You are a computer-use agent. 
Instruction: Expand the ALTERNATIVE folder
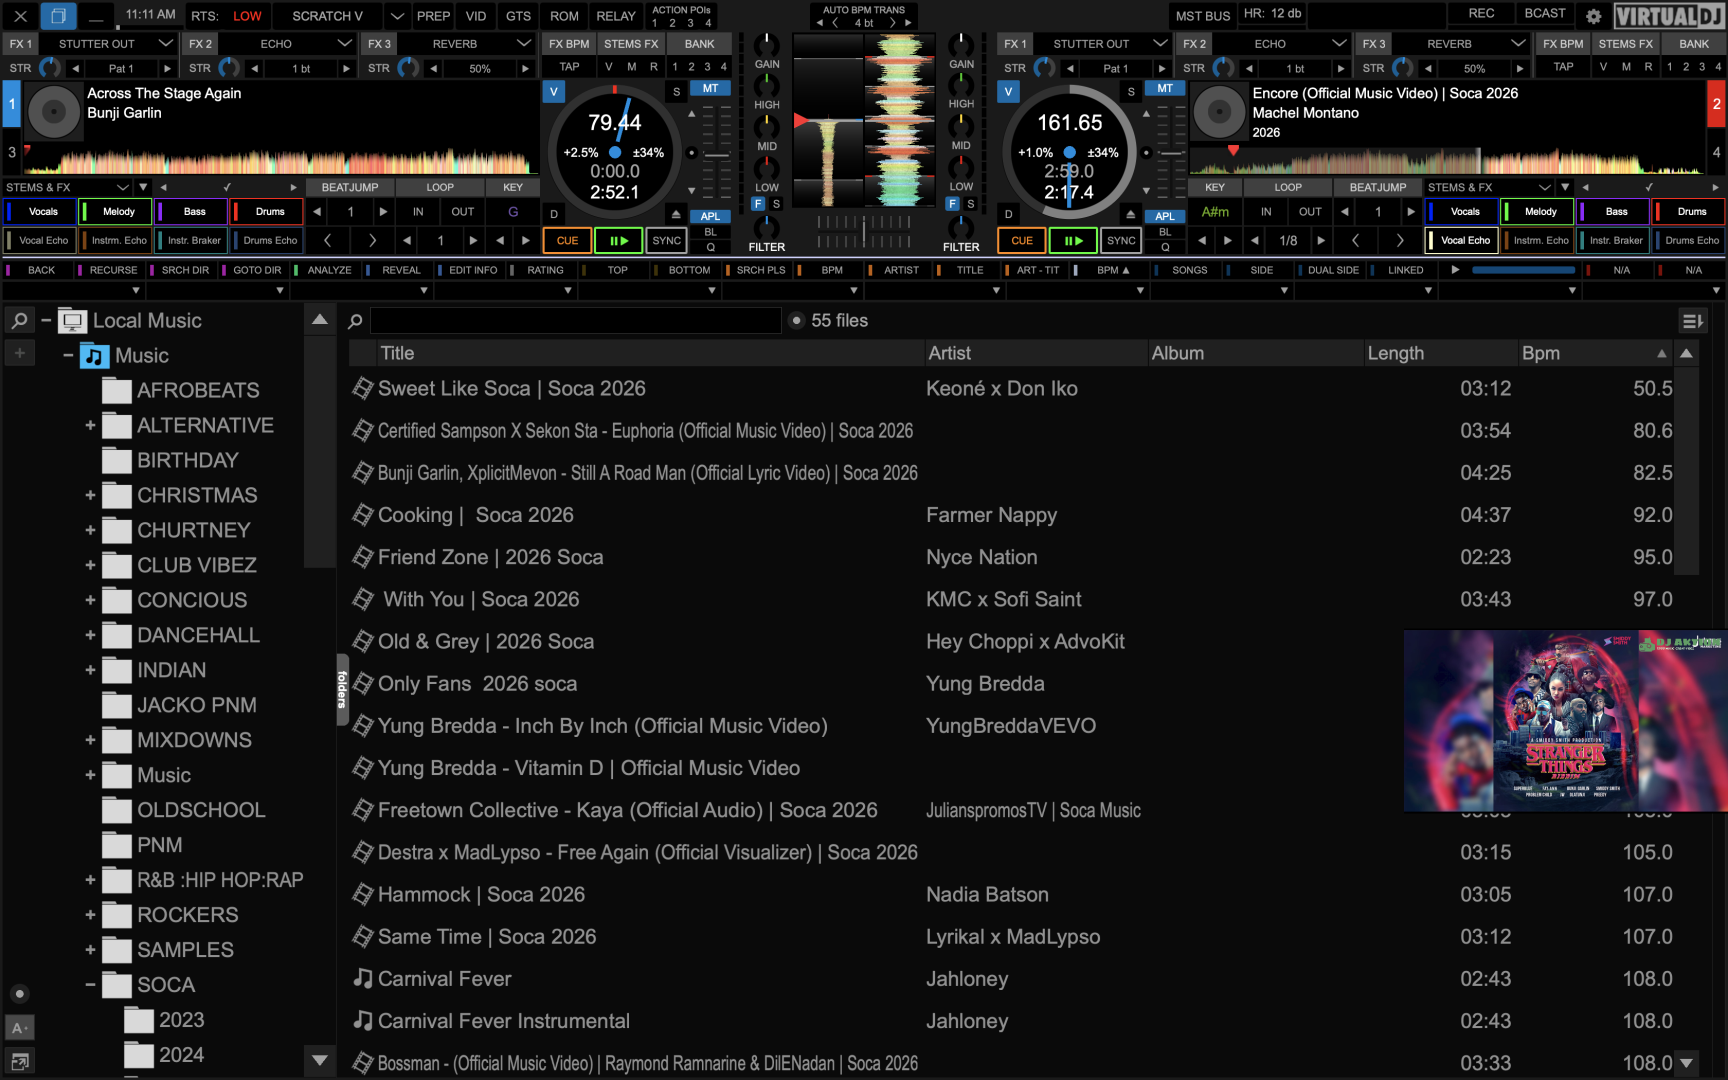(90, 426)
